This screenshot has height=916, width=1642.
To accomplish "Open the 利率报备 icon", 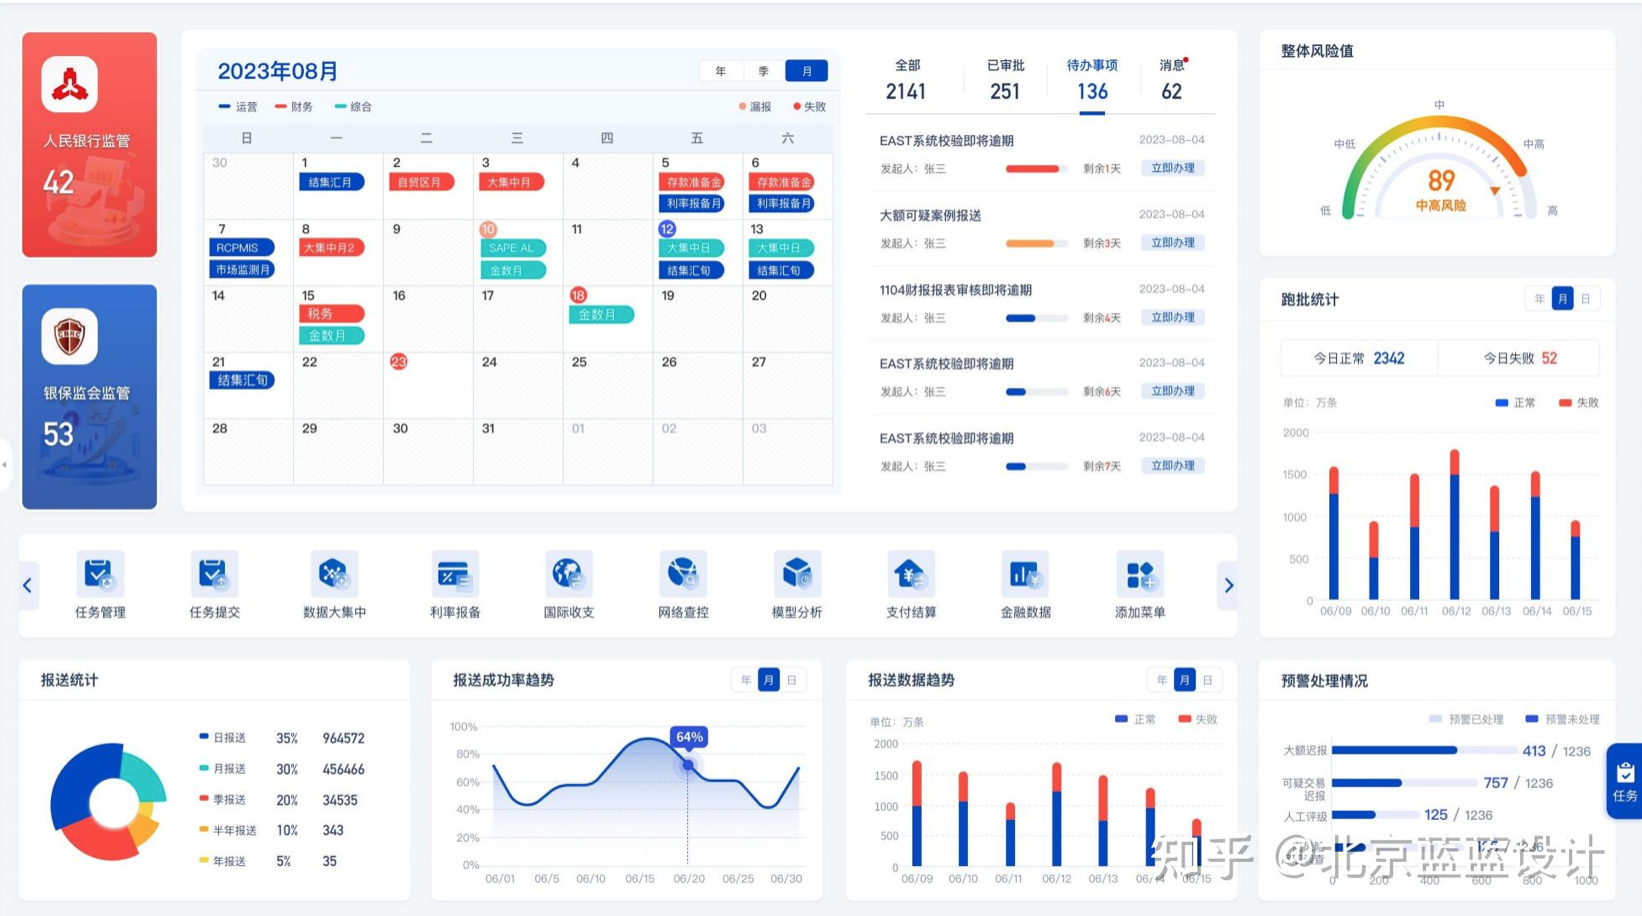I will pyautogui.click(x=454, y=575).
